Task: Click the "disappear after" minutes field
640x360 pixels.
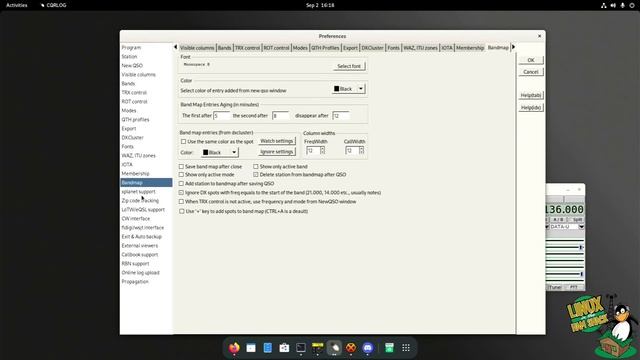Action: 341,116
